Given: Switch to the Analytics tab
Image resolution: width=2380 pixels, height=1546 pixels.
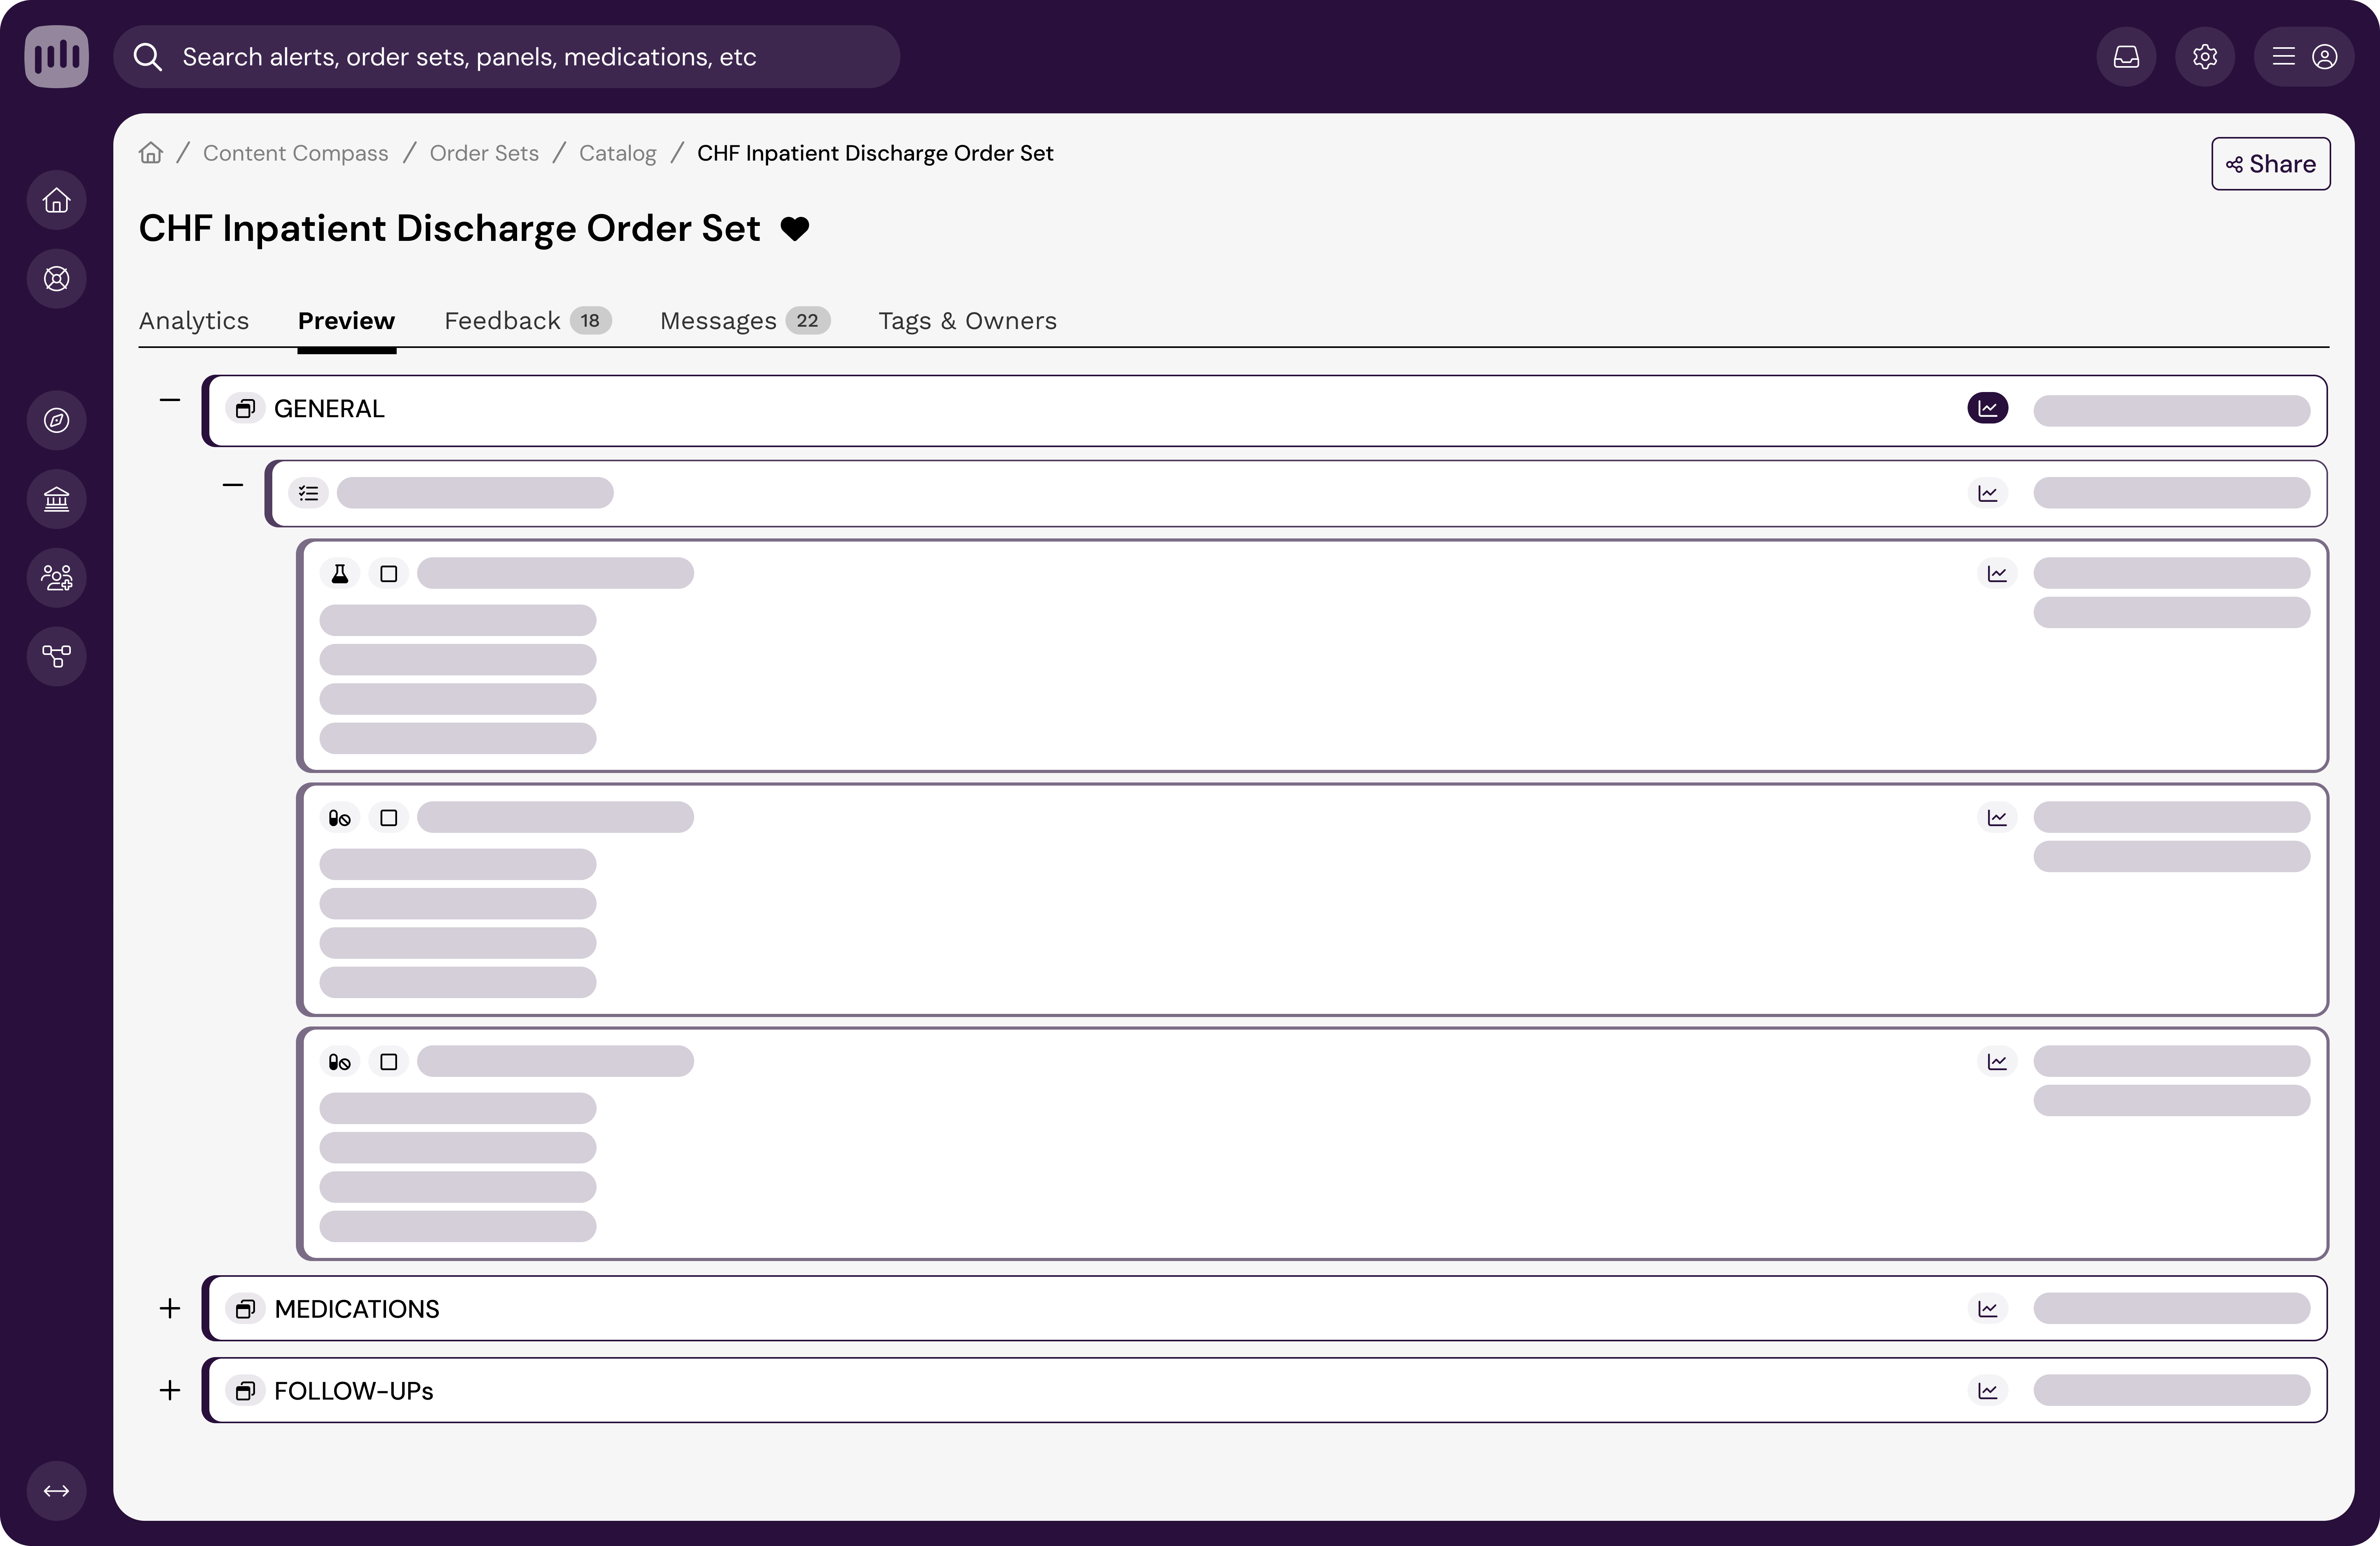Looking at the screenshot, I should pos(194,321).
